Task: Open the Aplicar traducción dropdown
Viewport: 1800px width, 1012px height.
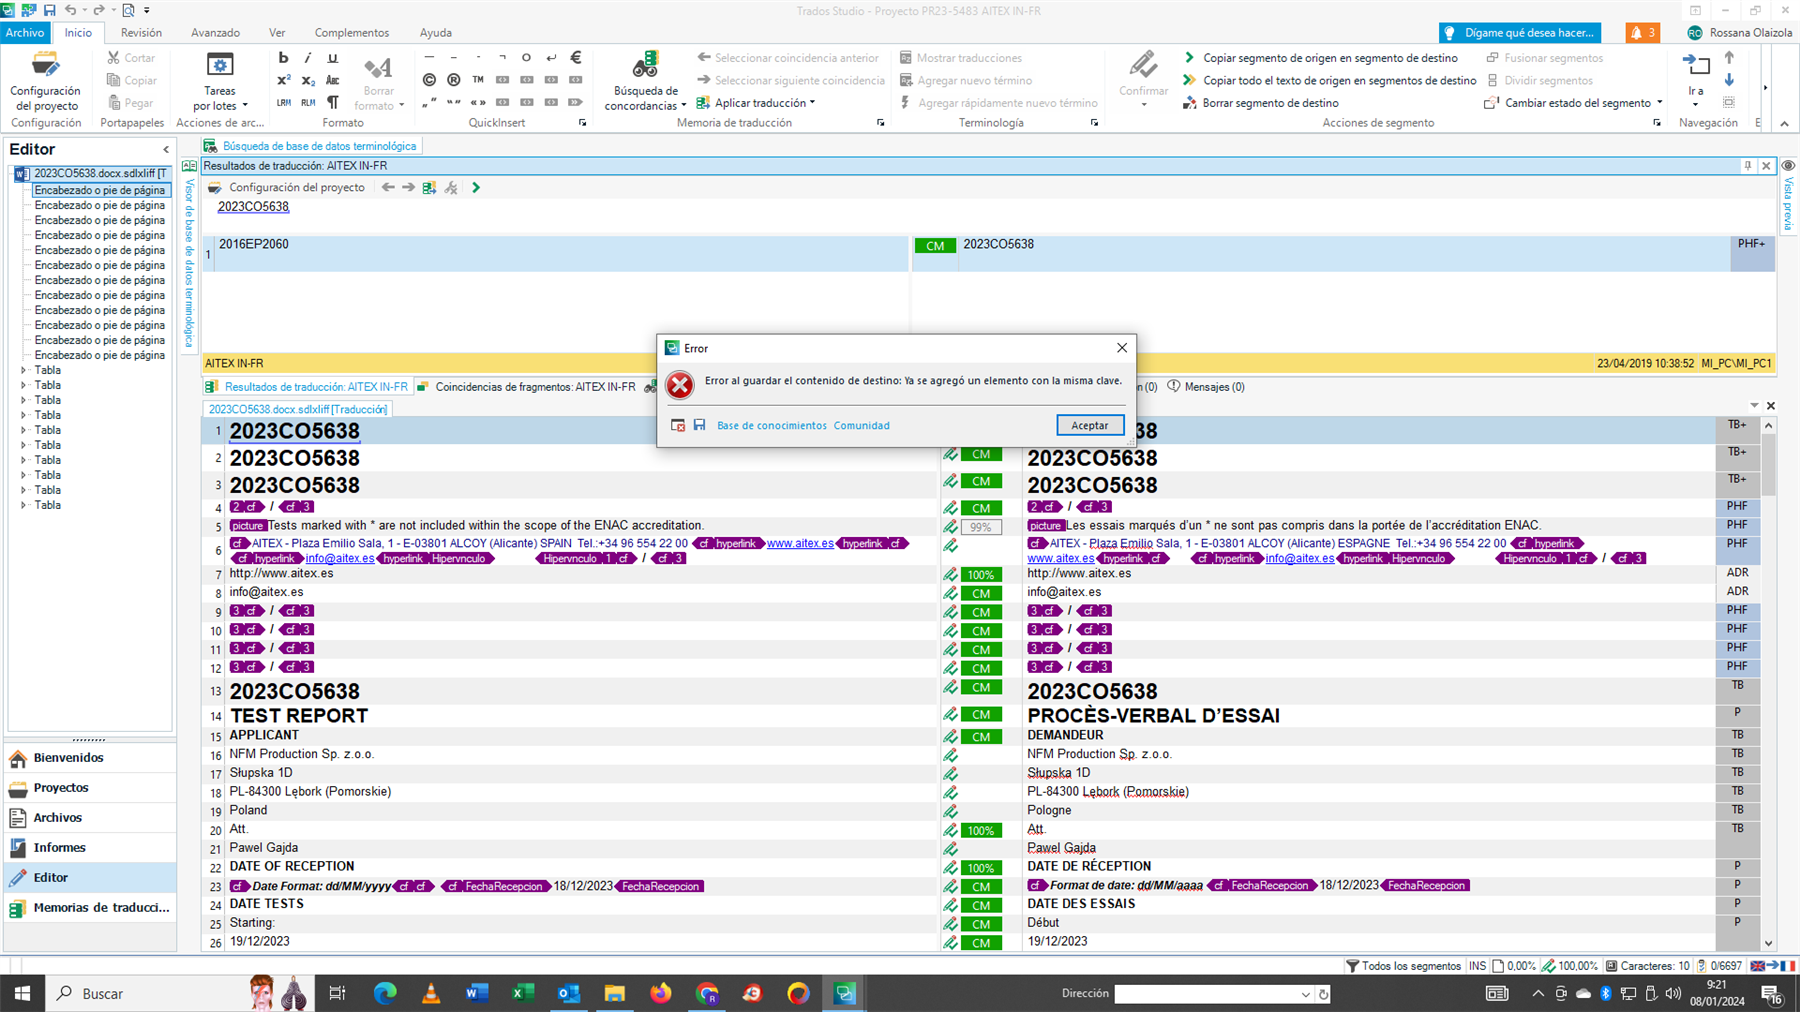Action: (756, 102)
